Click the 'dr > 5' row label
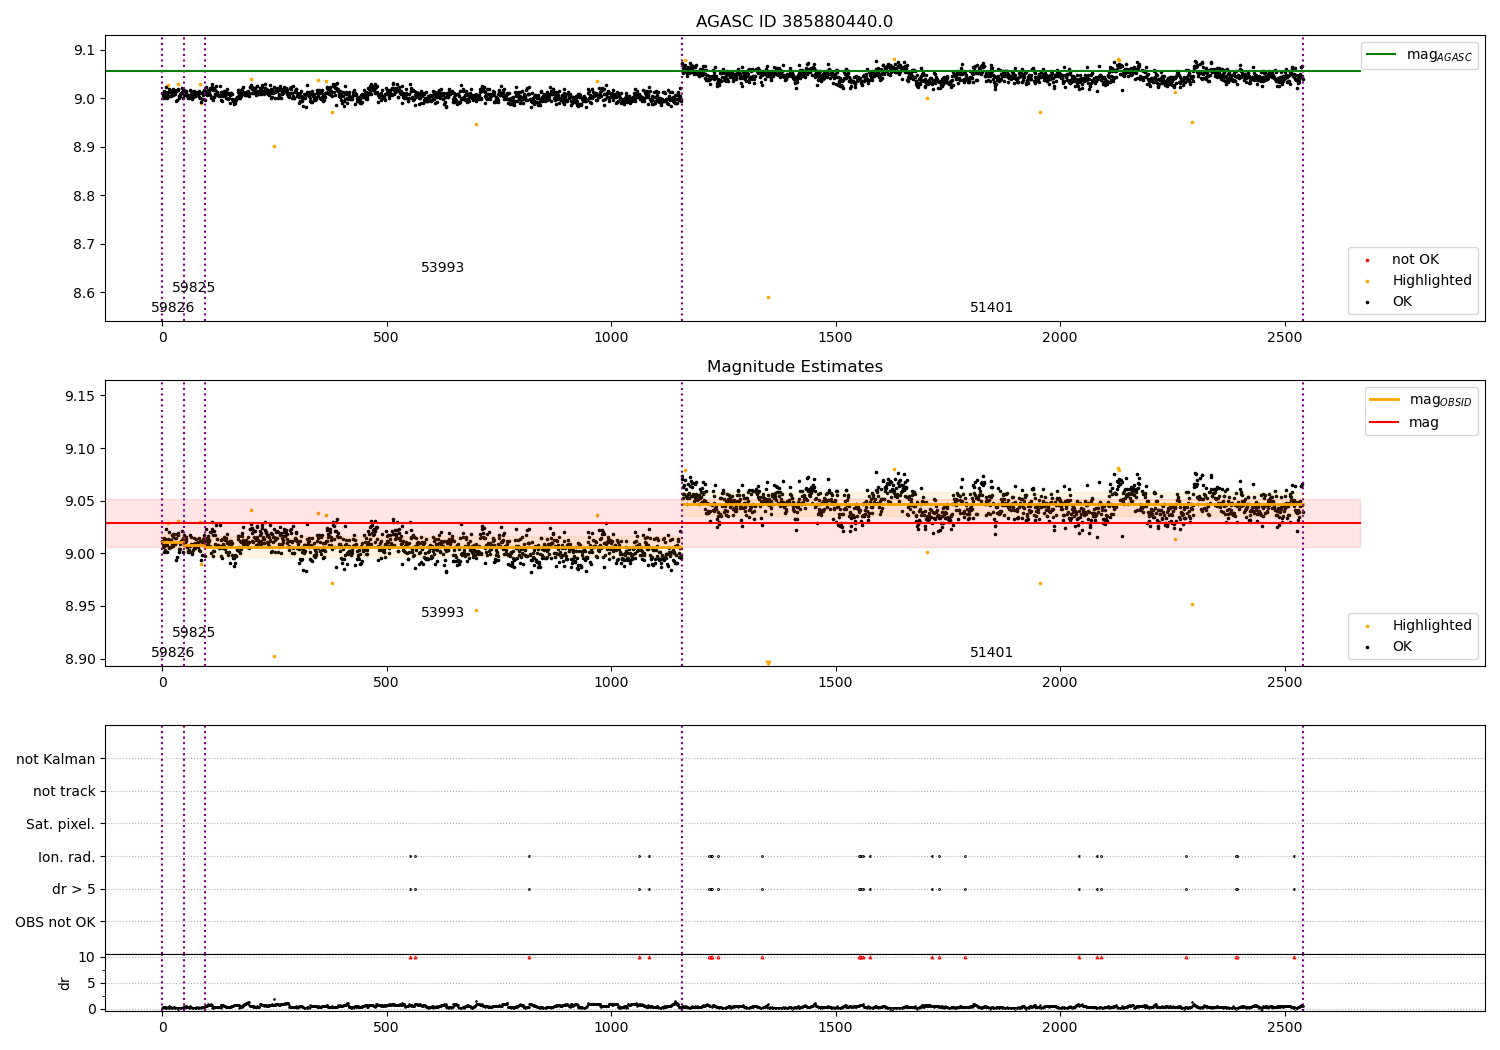The height and width of the screenshot is (1050, 1500). (74, 890)
